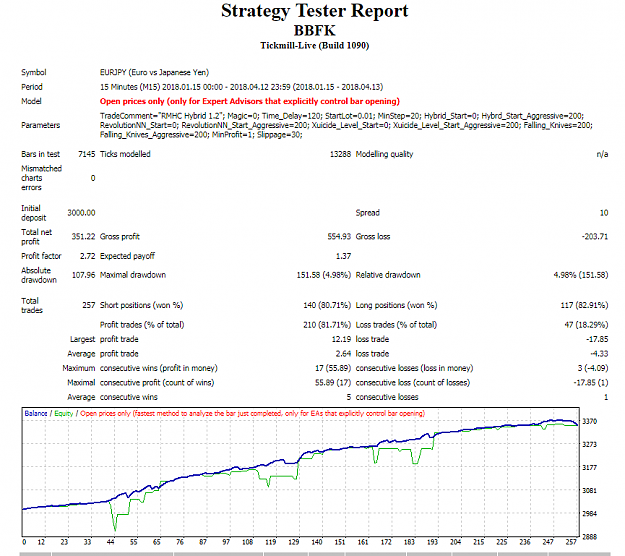Screen dimensions: 625x556
Task: Click Short positions value '140 (80.71%)'
Action: pos(327,305)
